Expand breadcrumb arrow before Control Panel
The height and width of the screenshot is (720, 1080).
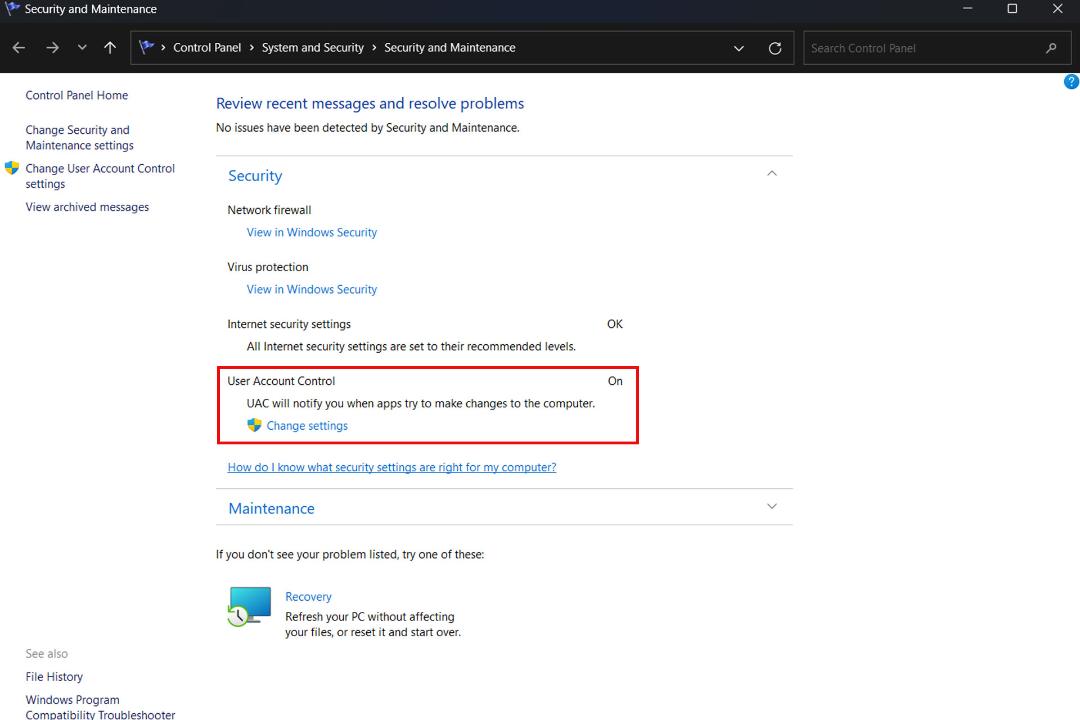[163, 48]
